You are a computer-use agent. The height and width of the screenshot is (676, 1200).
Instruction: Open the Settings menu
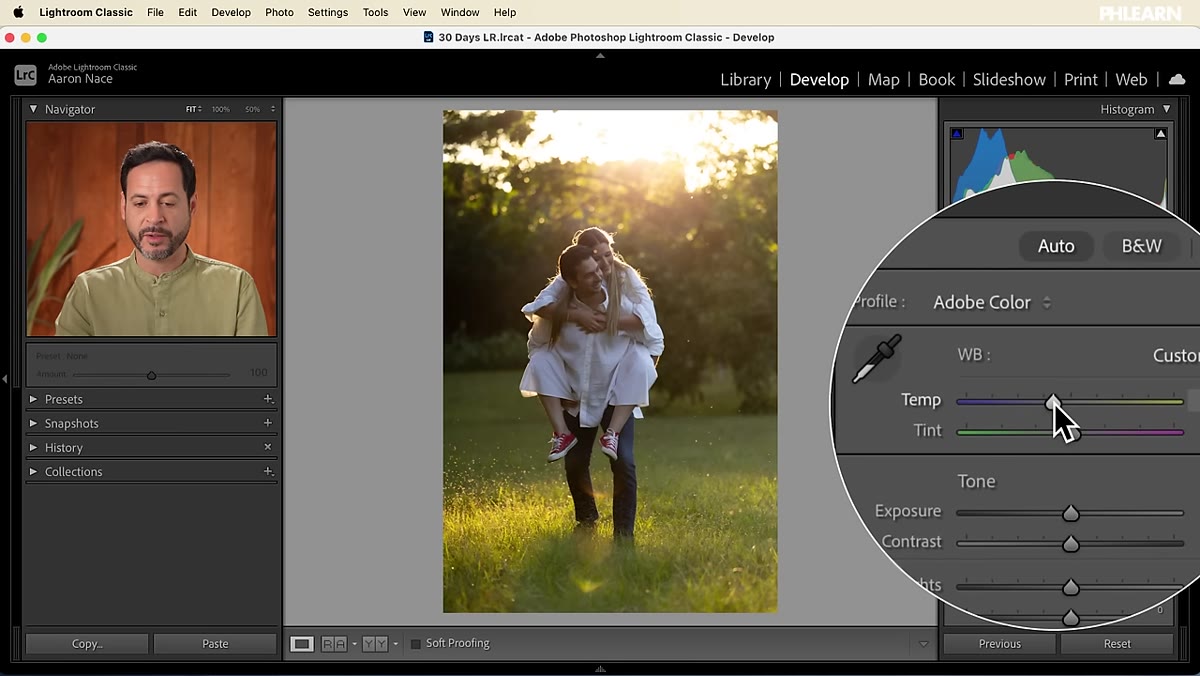pos(328,12)
